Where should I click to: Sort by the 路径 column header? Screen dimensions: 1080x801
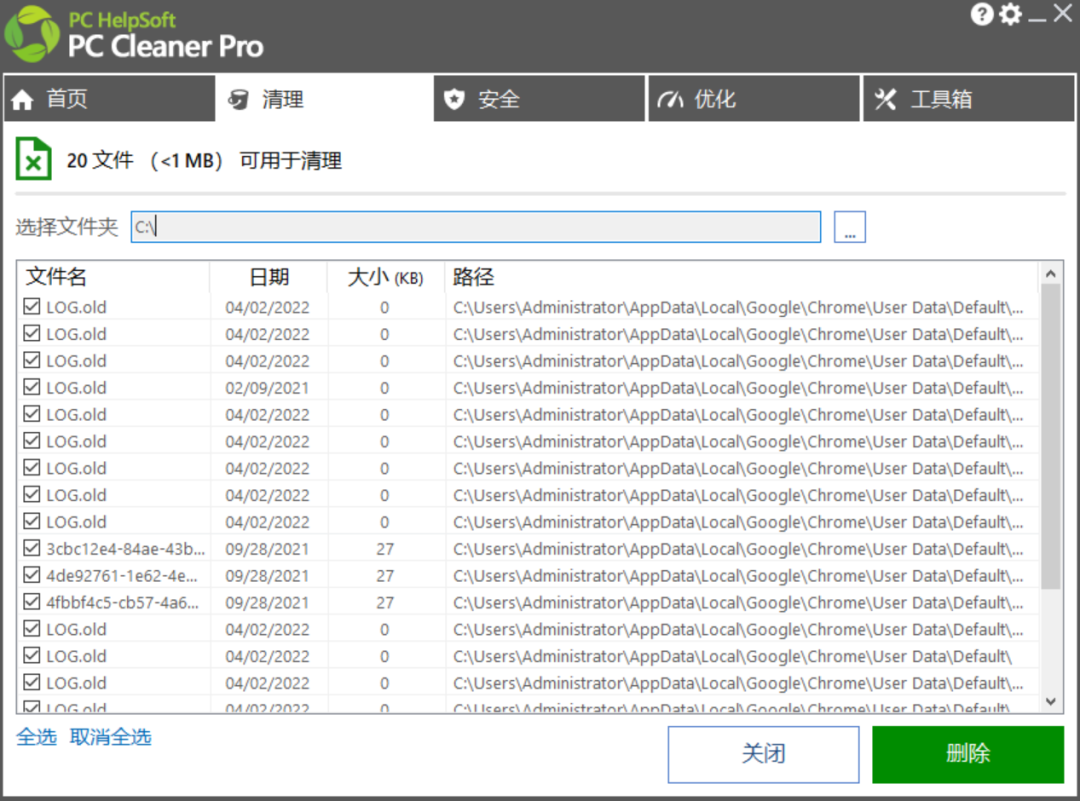coord(741,277)
